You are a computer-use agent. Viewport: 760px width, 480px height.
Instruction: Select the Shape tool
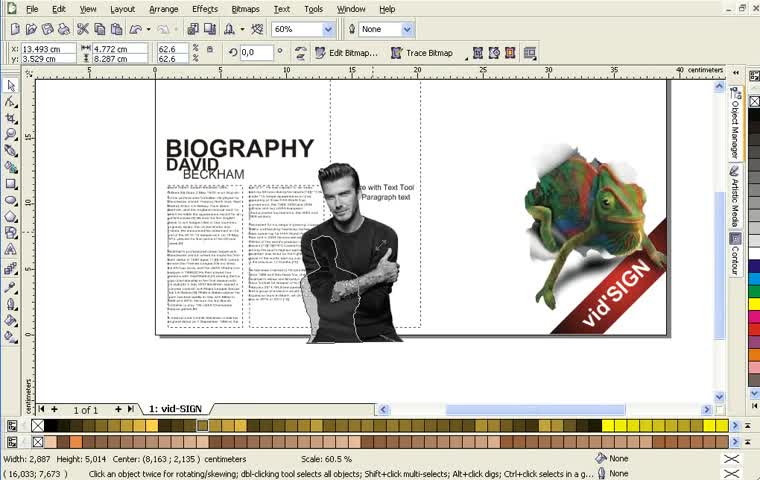coord(11,102)
